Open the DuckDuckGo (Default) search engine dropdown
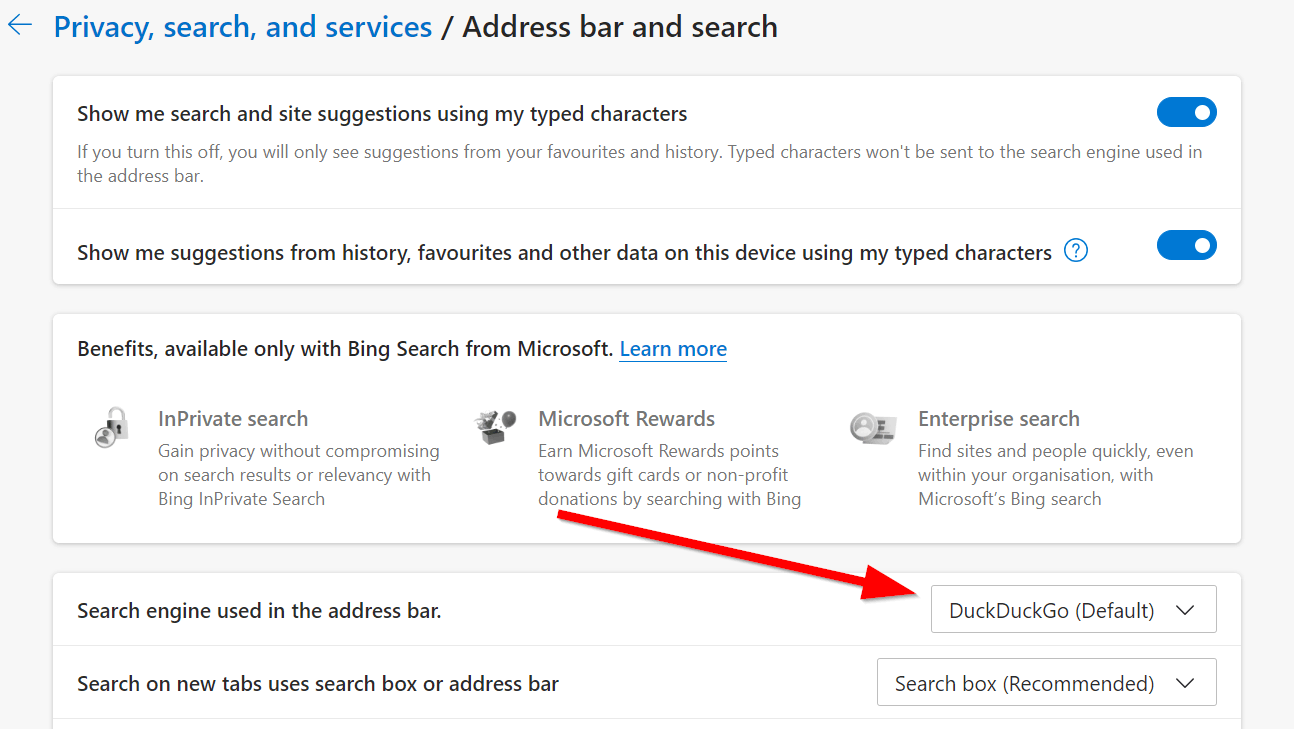The height and width of the screenshot is (729, 1294). [1073, 609]
